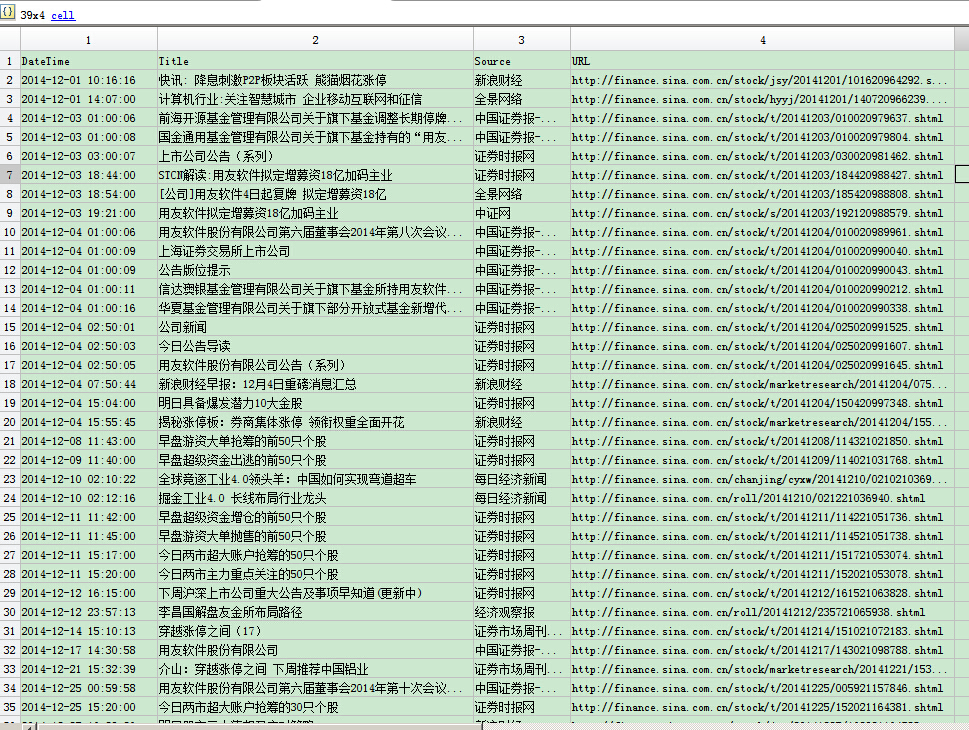
Task: Select title 新浪财经早报：12月4日重磅消息汇总
Action: tap(315, 384)
